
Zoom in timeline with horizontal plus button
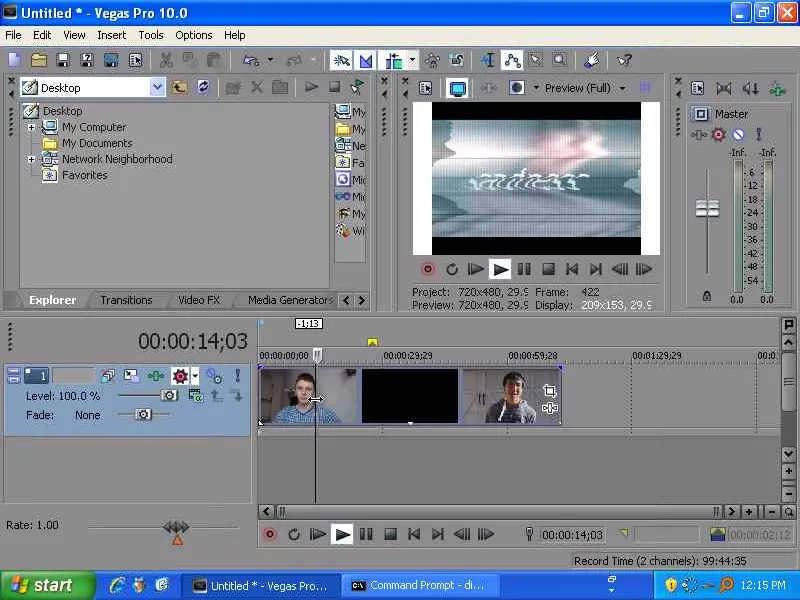click(x=749, y=512)
